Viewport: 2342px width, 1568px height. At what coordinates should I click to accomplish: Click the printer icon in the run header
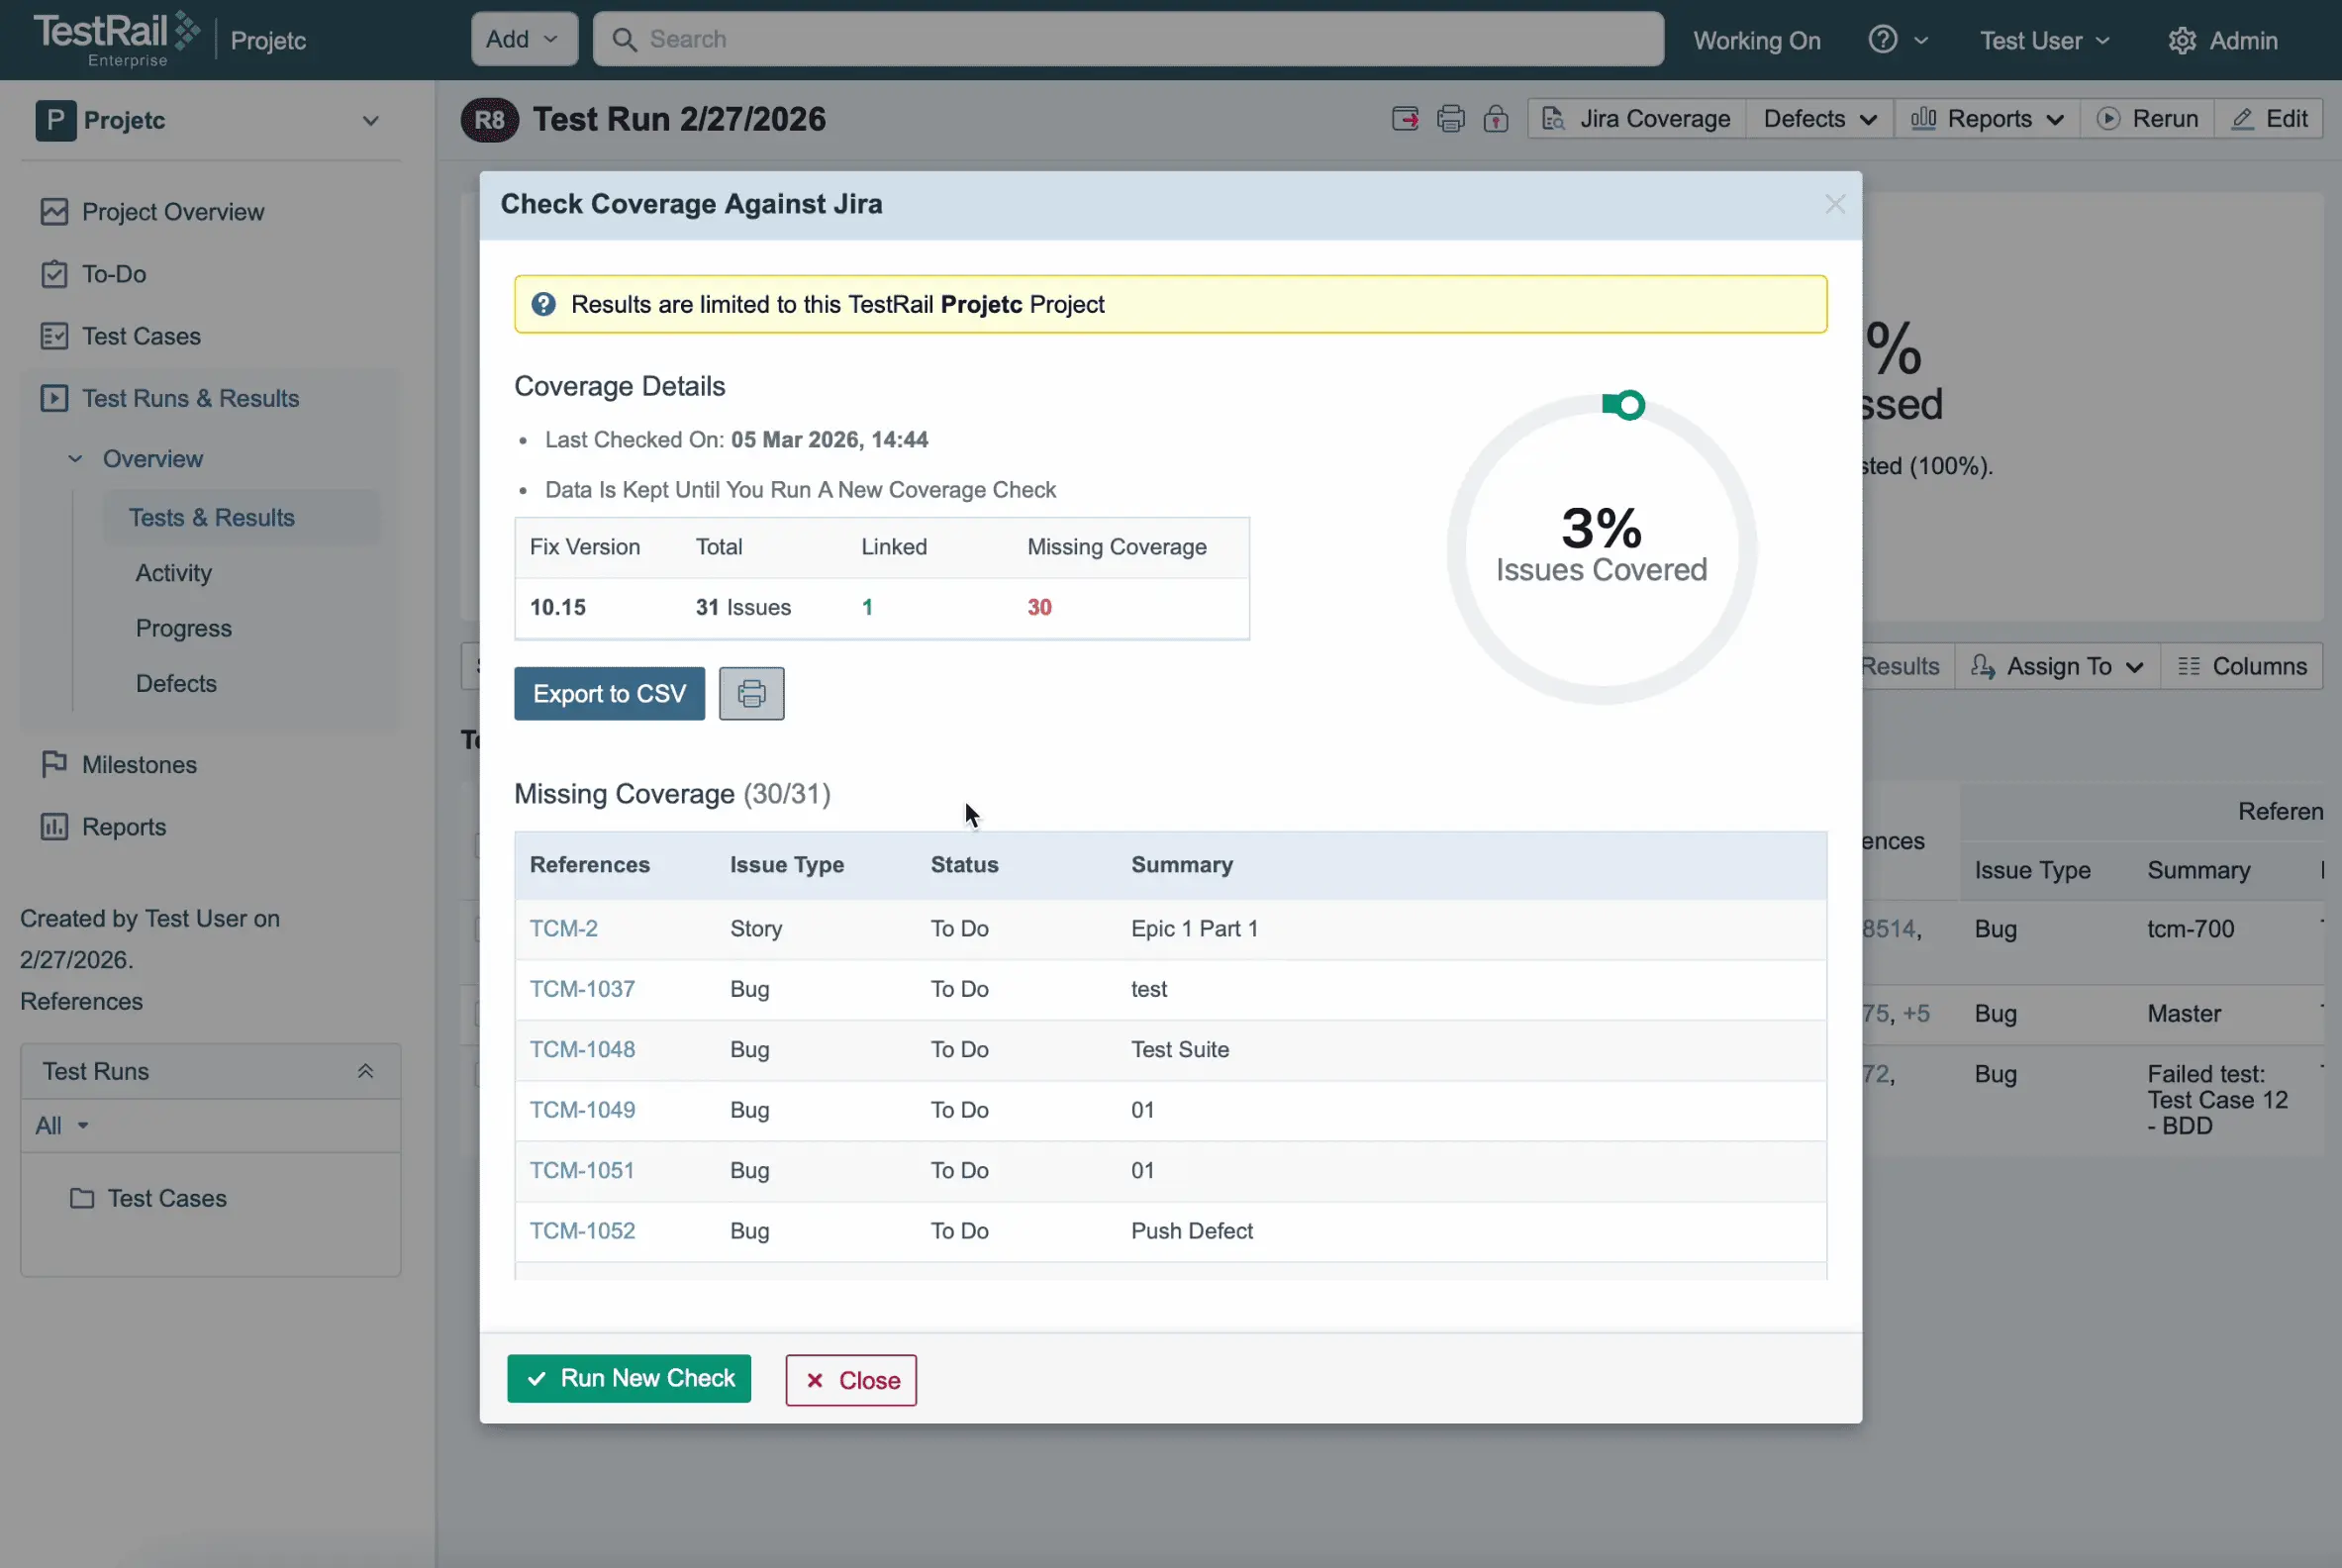click(1450, 119)
